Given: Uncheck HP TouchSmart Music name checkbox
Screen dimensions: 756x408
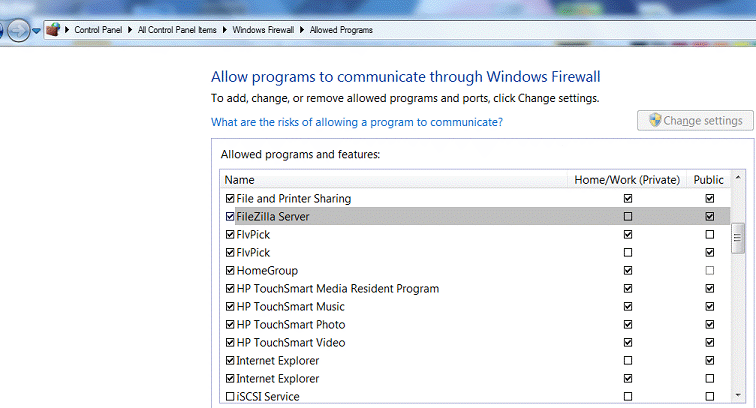Looking at the screenshot, I should (230, 307).
